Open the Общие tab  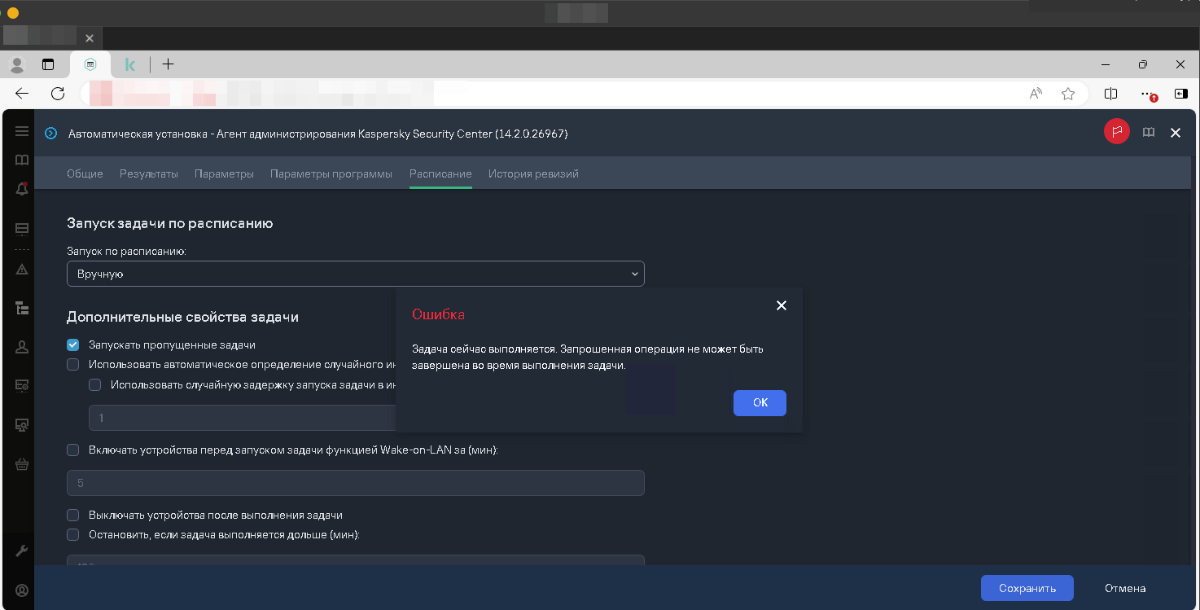tap(85, 174)
